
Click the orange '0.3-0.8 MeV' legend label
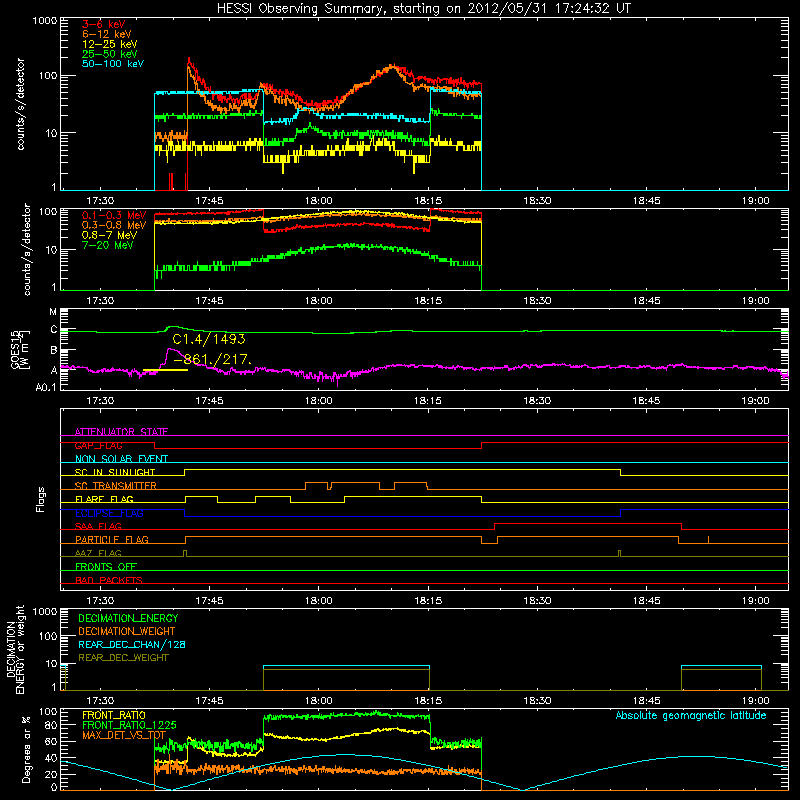114,225
